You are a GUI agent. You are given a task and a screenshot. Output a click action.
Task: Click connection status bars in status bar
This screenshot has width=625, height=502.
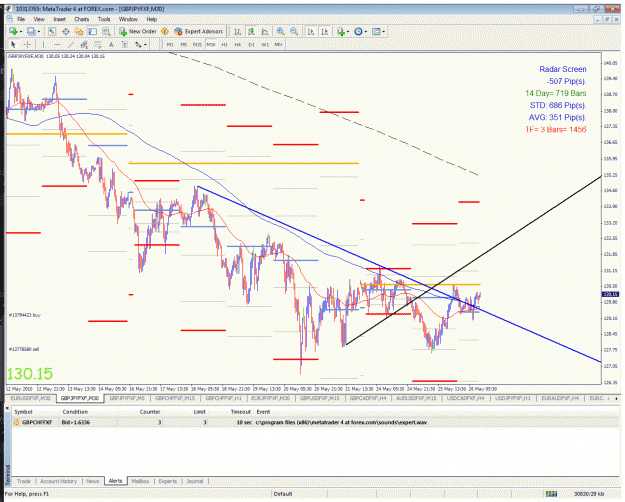551,494
